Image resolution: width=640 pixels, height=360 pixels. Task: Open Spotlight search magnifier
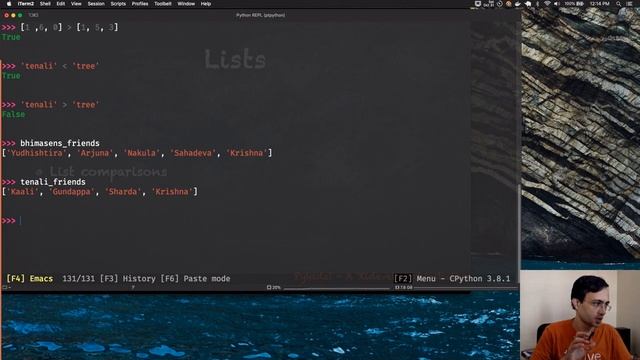click(619, 4)
